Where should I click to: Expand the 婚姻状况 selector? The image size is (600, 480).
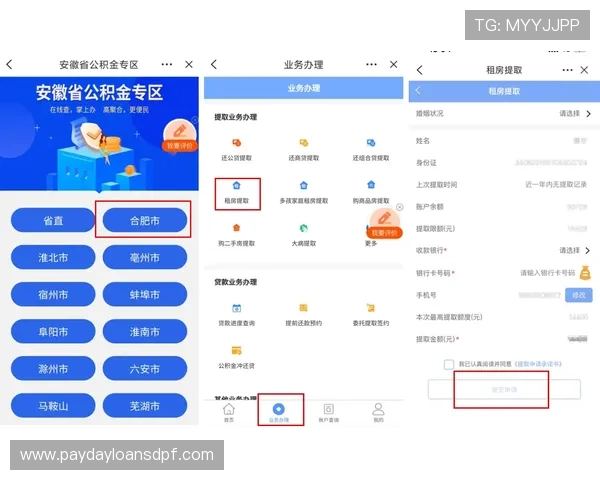tap(504, 113)
